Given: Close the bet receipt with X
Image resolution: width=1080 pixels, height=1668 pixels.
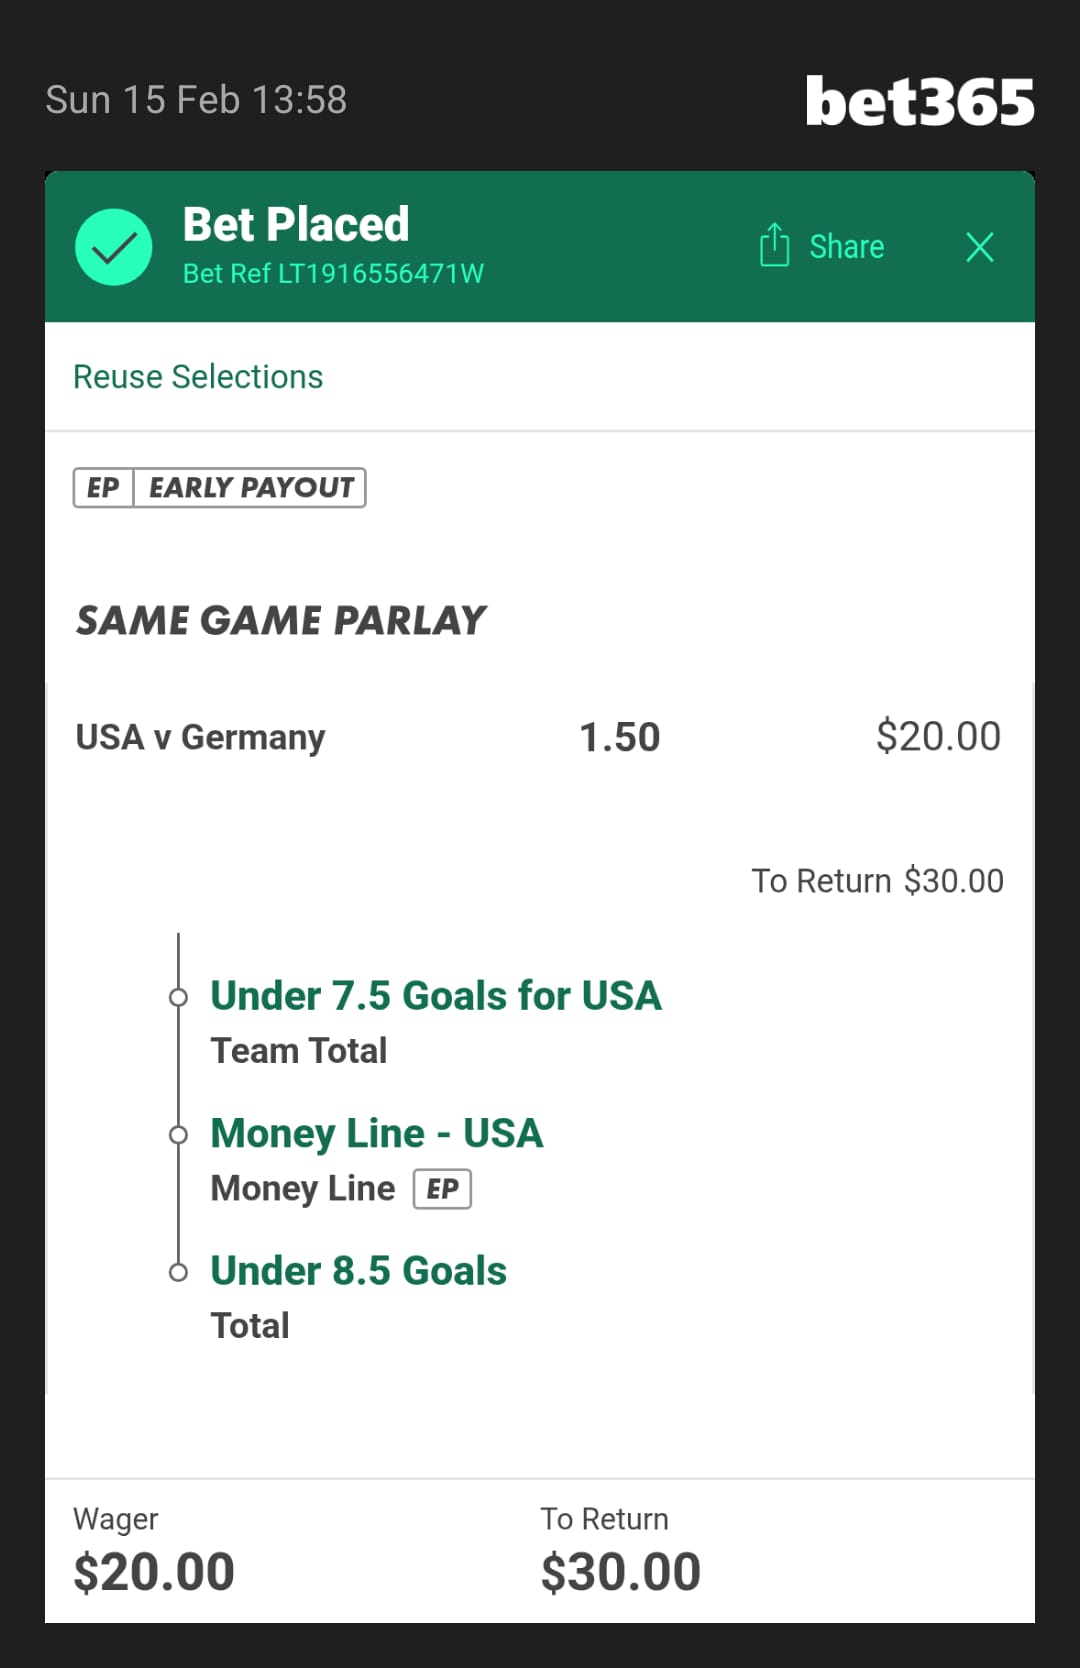Looking at the screenshot, I should (x=980, y=247).
